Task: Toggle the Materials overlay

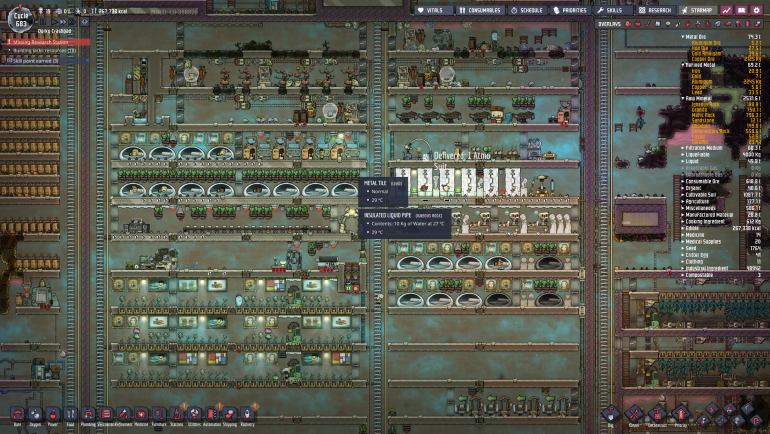Action: [658, 24]
